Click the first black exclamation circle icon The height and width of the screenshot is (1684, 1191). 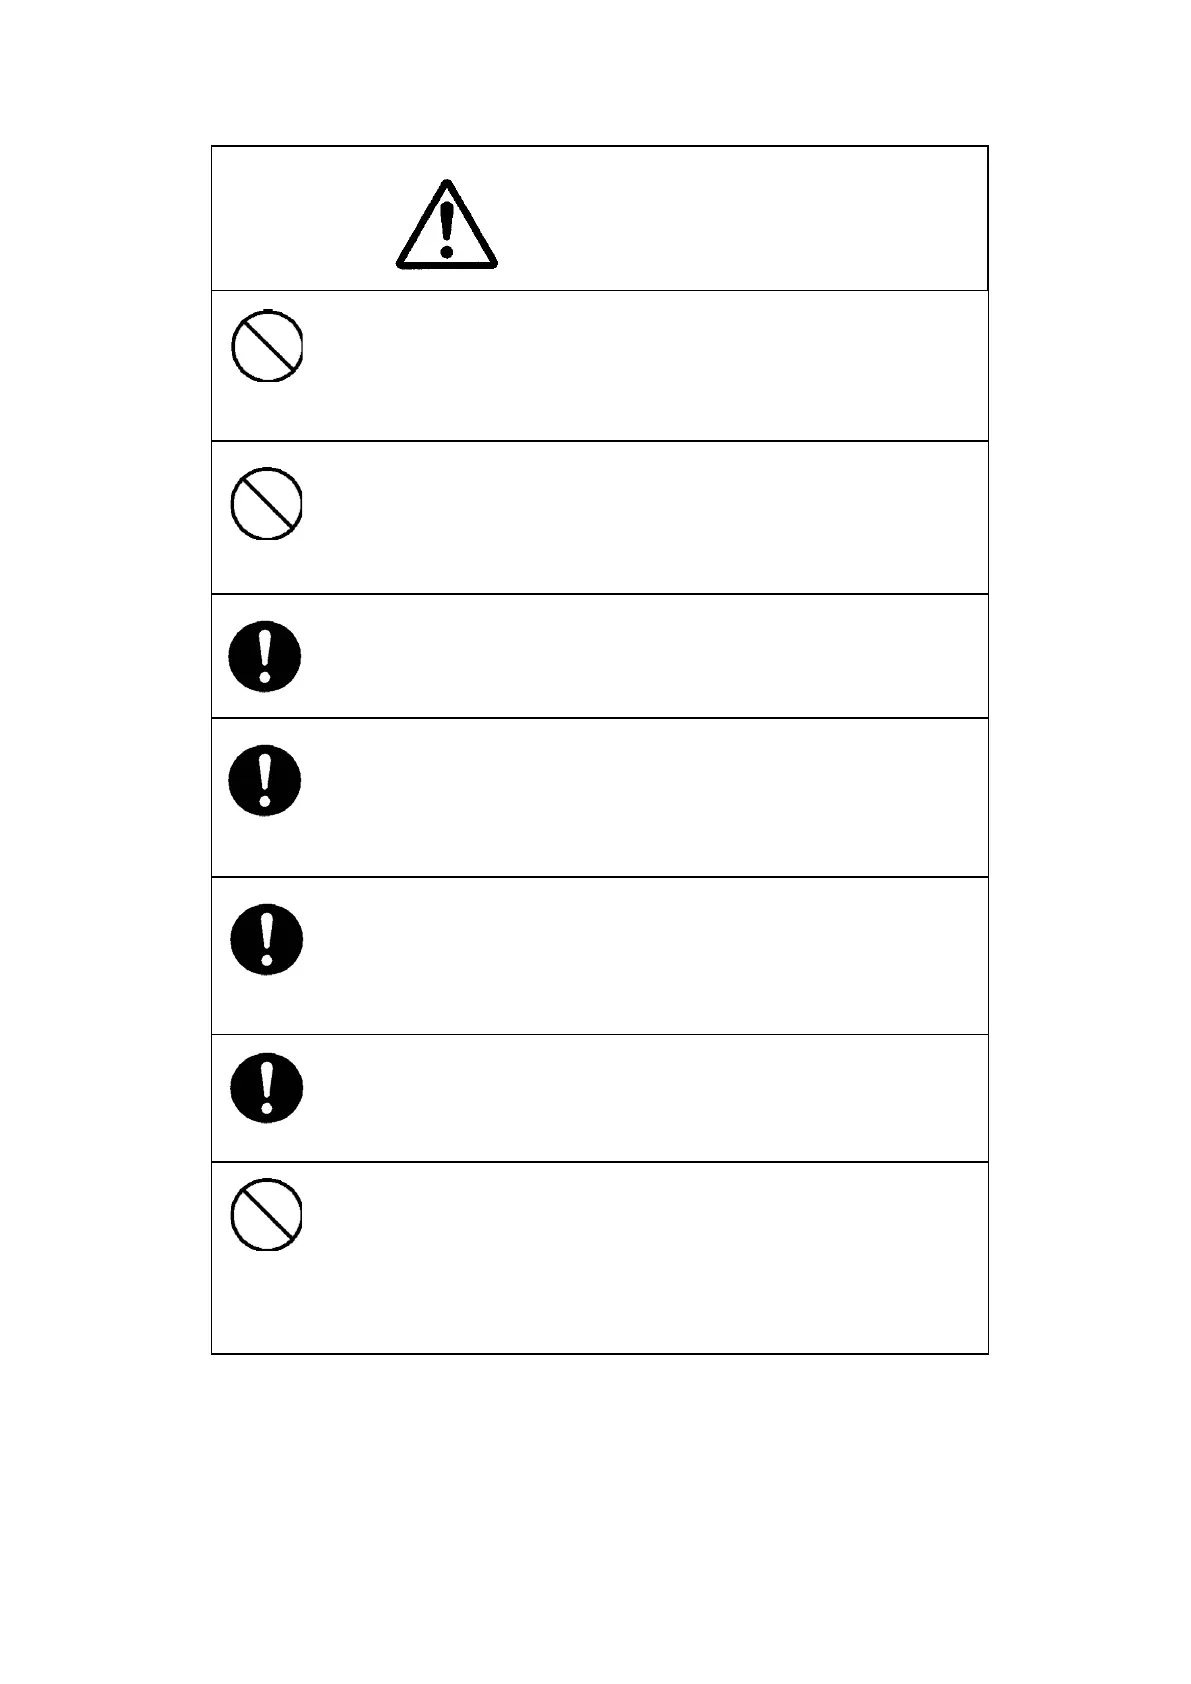pos(265,657)
